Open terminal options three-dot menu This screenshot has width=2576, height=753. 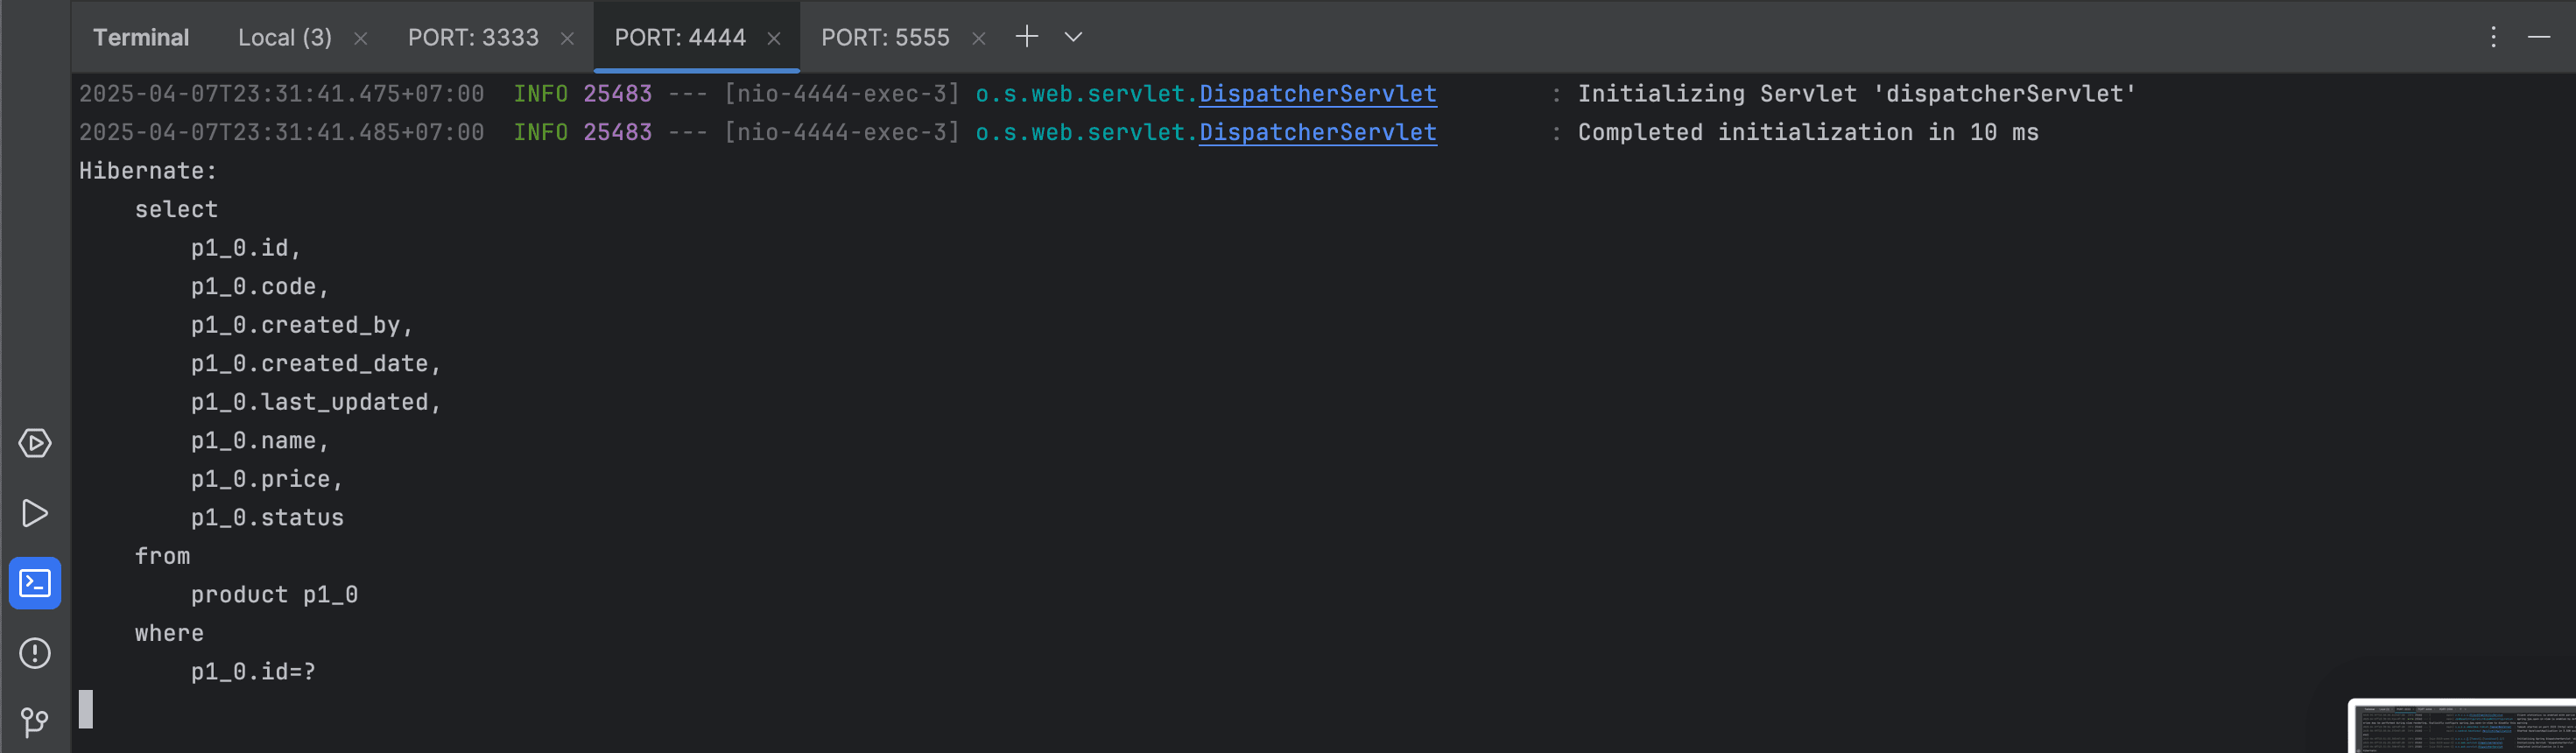2494,37
